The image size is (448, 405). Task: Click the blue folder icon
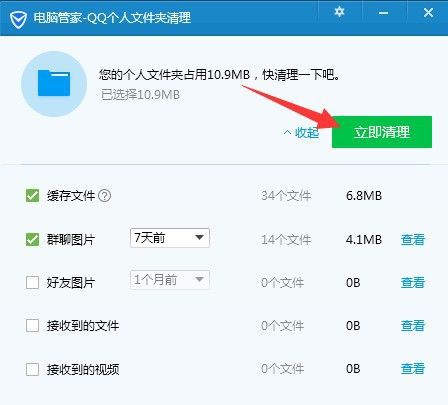[x=54, y=83]
